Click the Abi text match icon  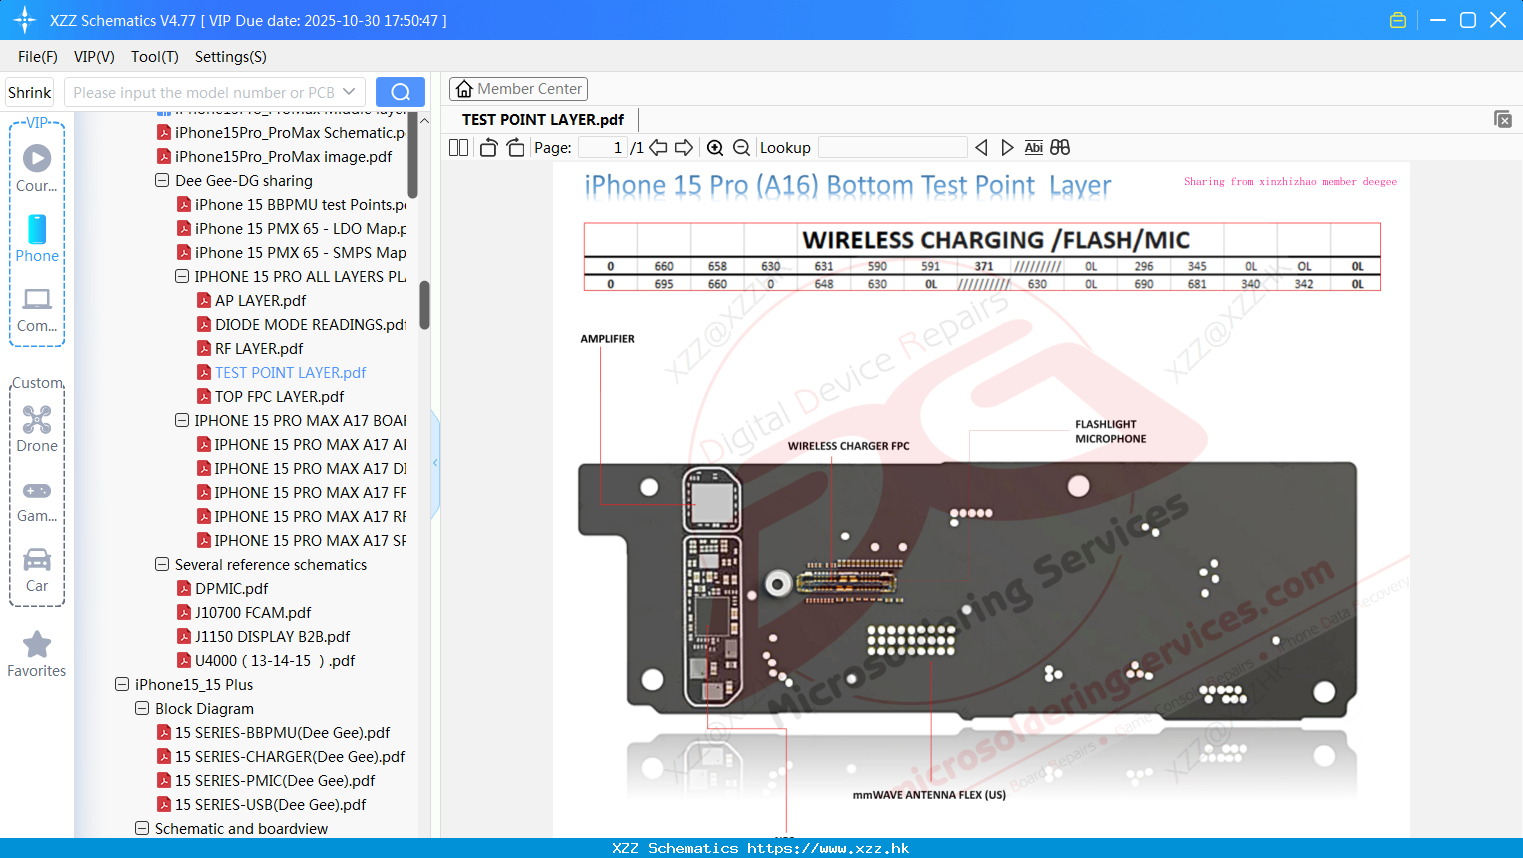pos(1034,148)
